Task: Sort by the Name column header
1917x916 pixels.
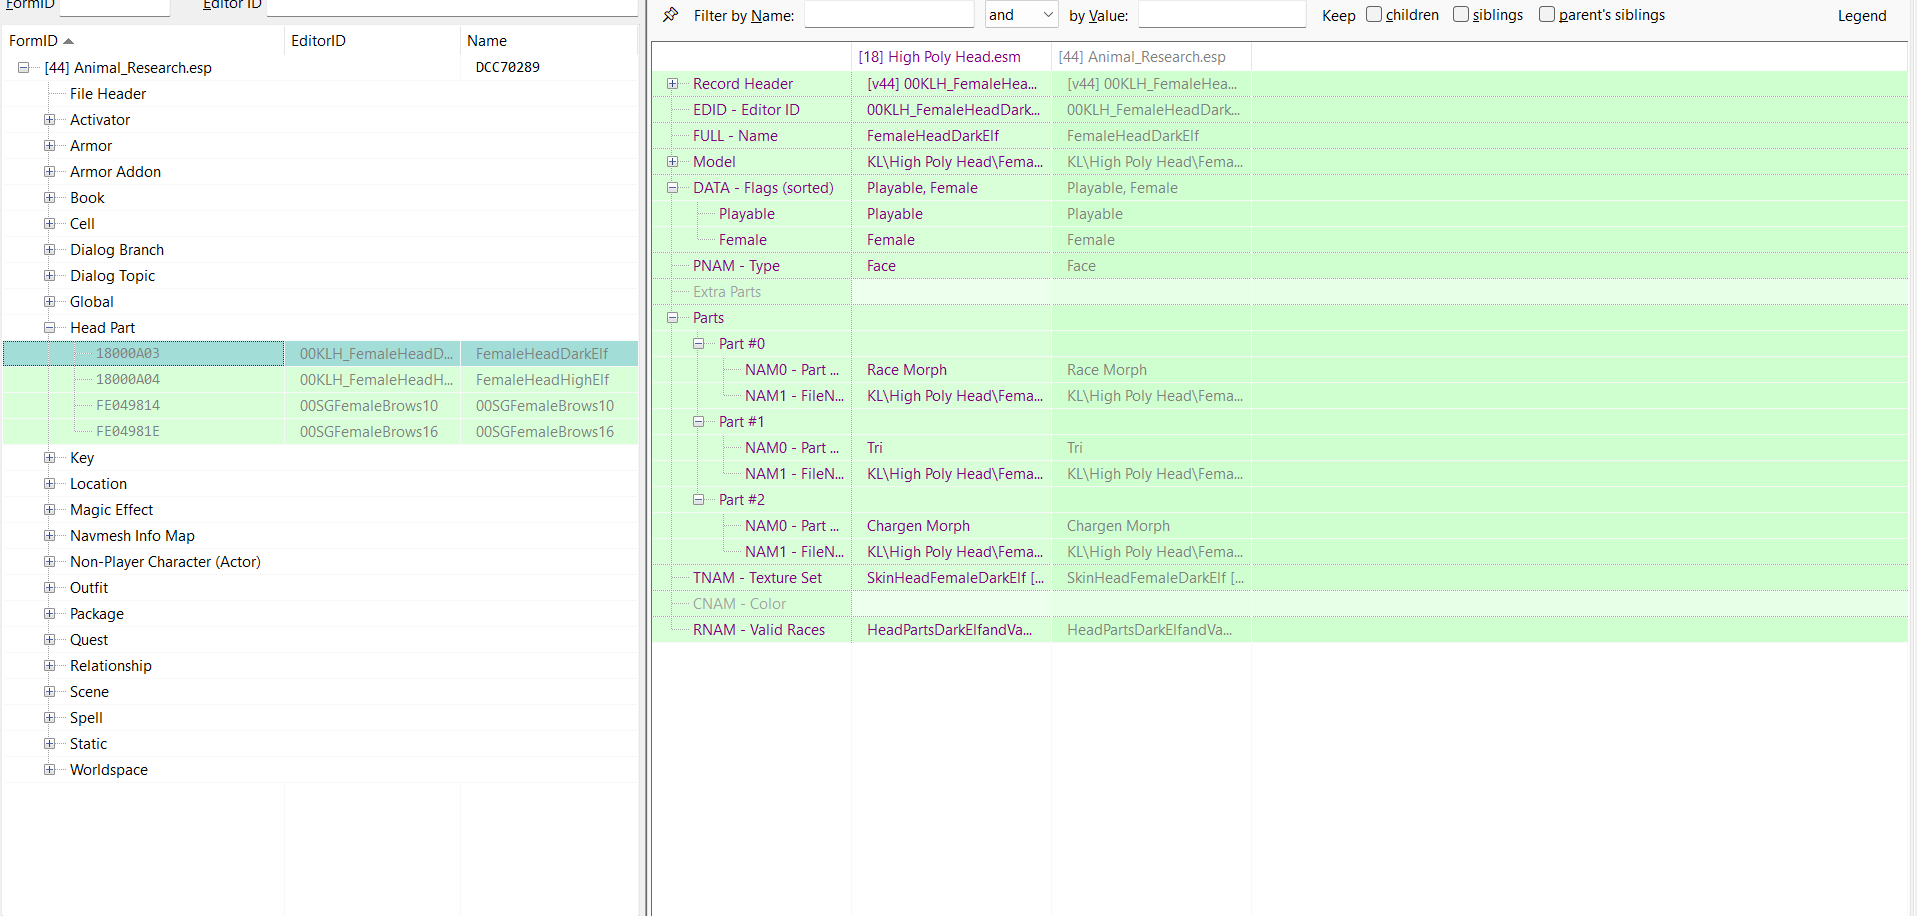Action: pyautogui.click(x=548, y=41)
